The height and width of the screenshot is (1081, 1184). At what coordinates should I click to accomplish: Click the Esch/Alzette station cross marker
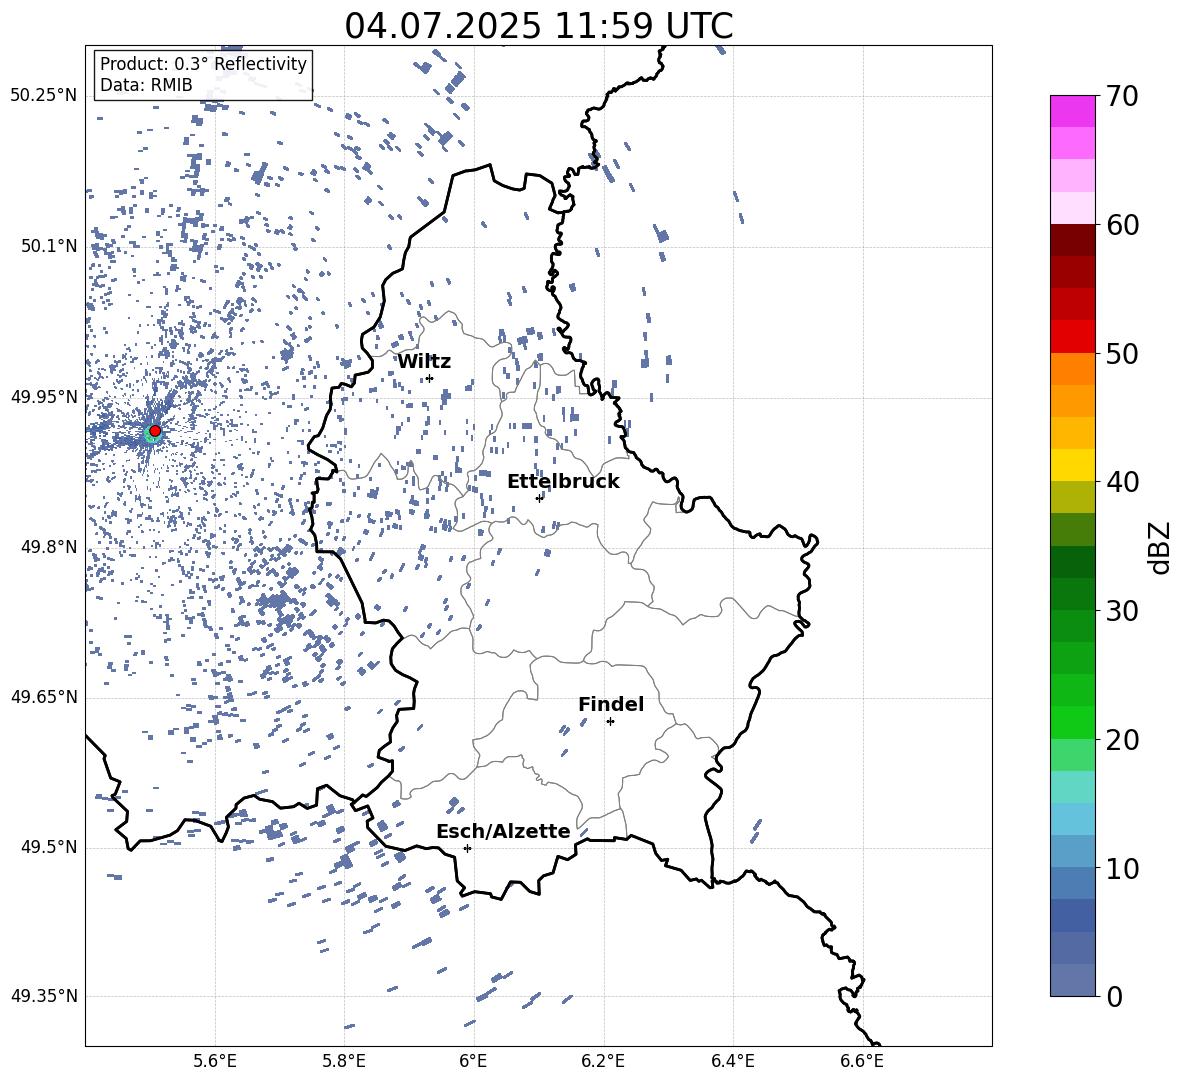467,848
